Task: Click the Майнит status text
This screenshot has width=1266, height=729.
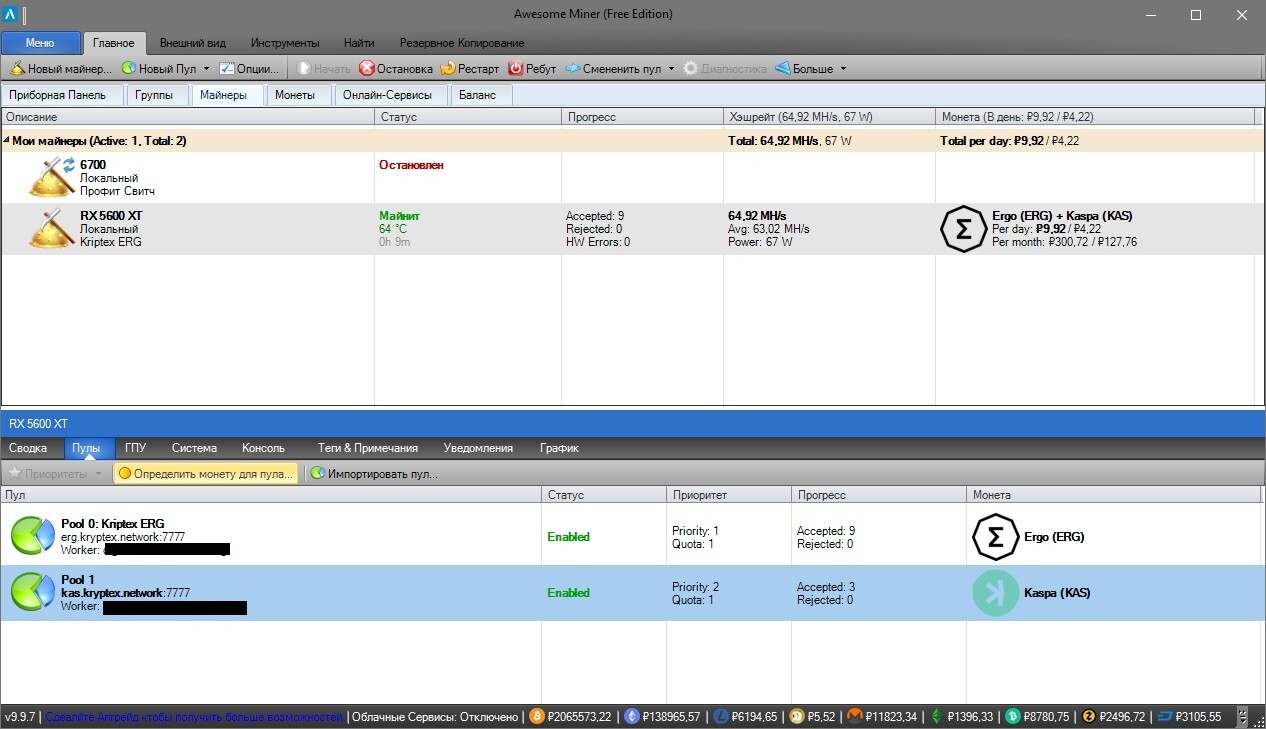Action: coord(399,216)
